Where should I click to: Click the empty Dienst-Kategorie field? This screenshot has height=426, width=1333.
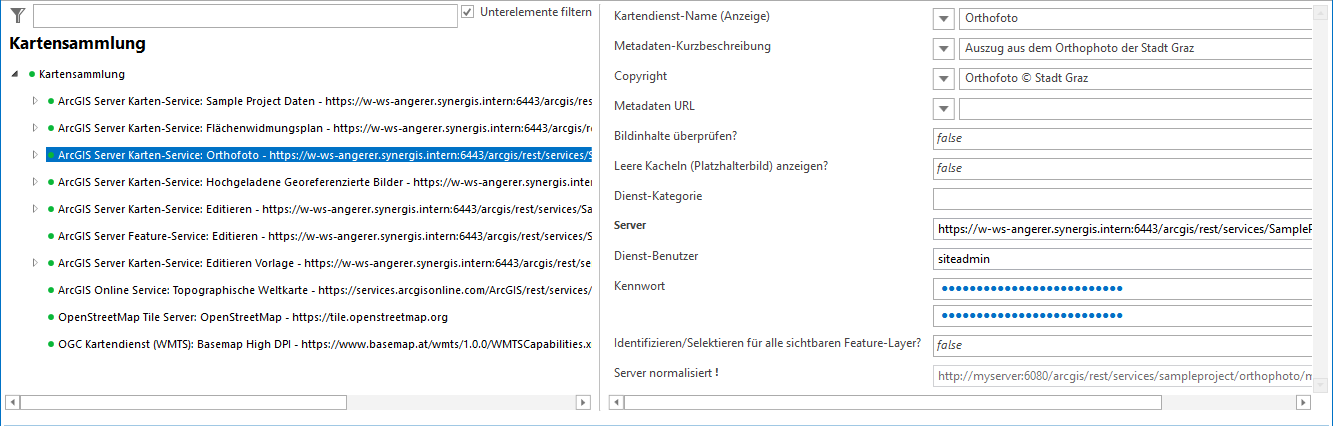pyautogui.click(x=1122, y=199)
